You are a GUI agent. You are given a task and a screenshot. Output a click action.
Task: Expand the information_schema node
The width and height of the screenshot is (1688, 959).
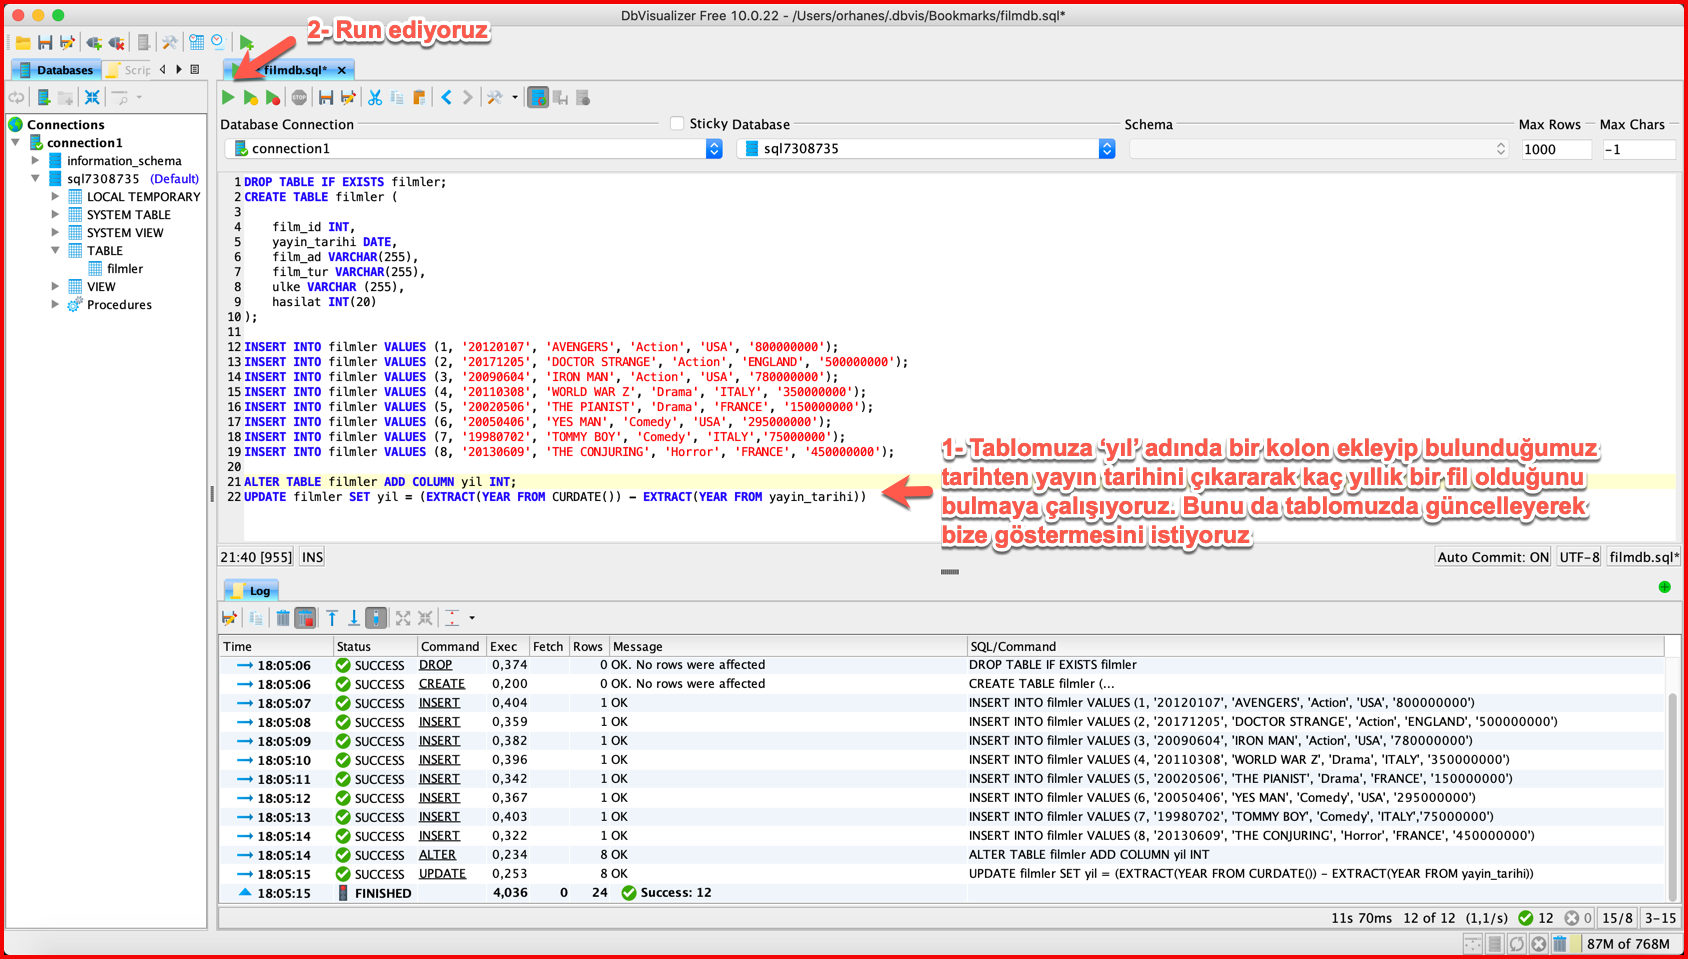(35, 161)
